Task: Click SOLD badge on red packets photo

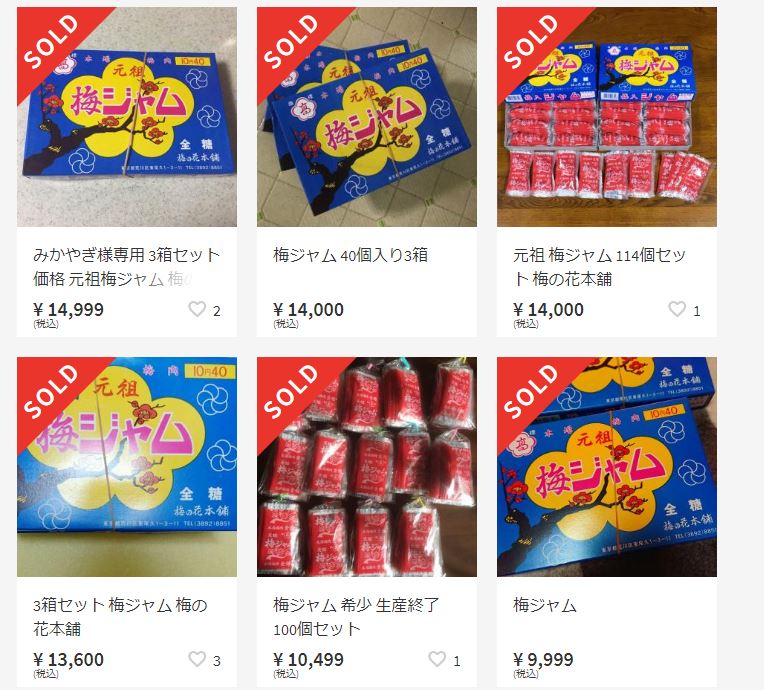Action: [291, 391]
